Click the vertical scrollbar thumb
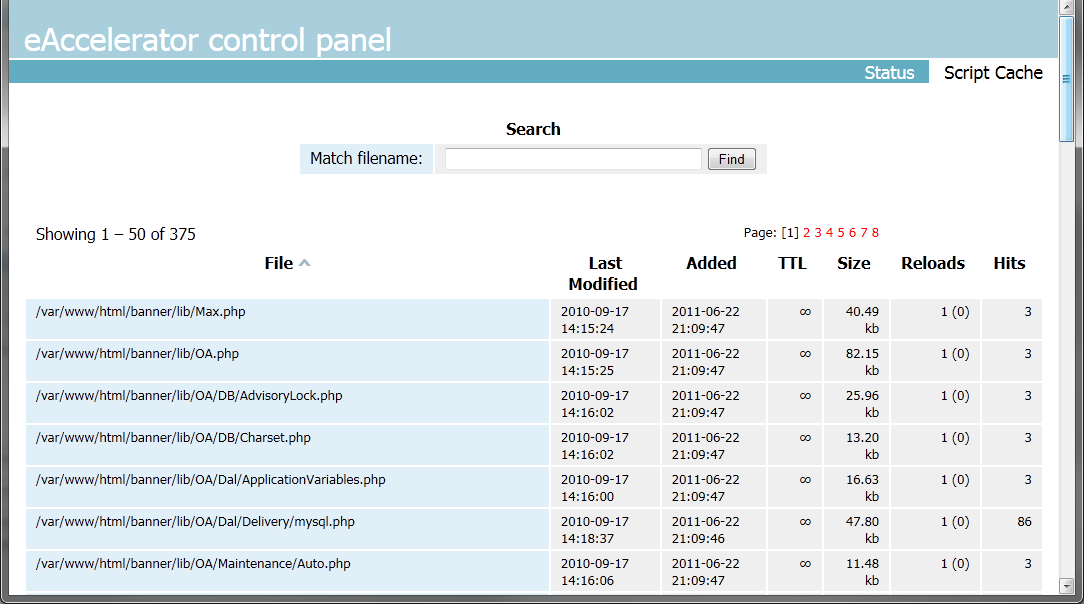Viewport: 1085px width, 604px height. tap(1067, 80)
